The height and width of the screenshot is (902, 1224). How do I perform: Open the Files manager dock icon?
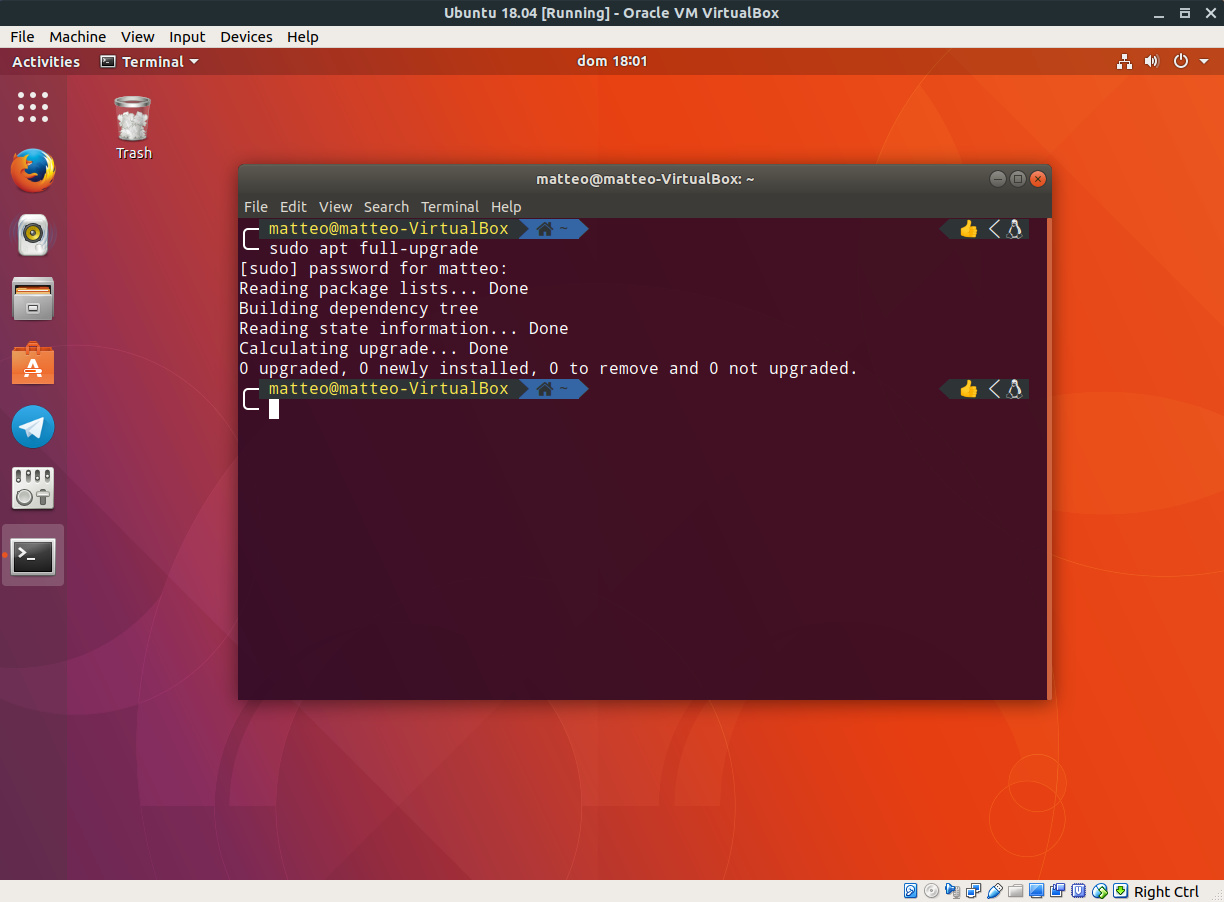coord(33,299)
